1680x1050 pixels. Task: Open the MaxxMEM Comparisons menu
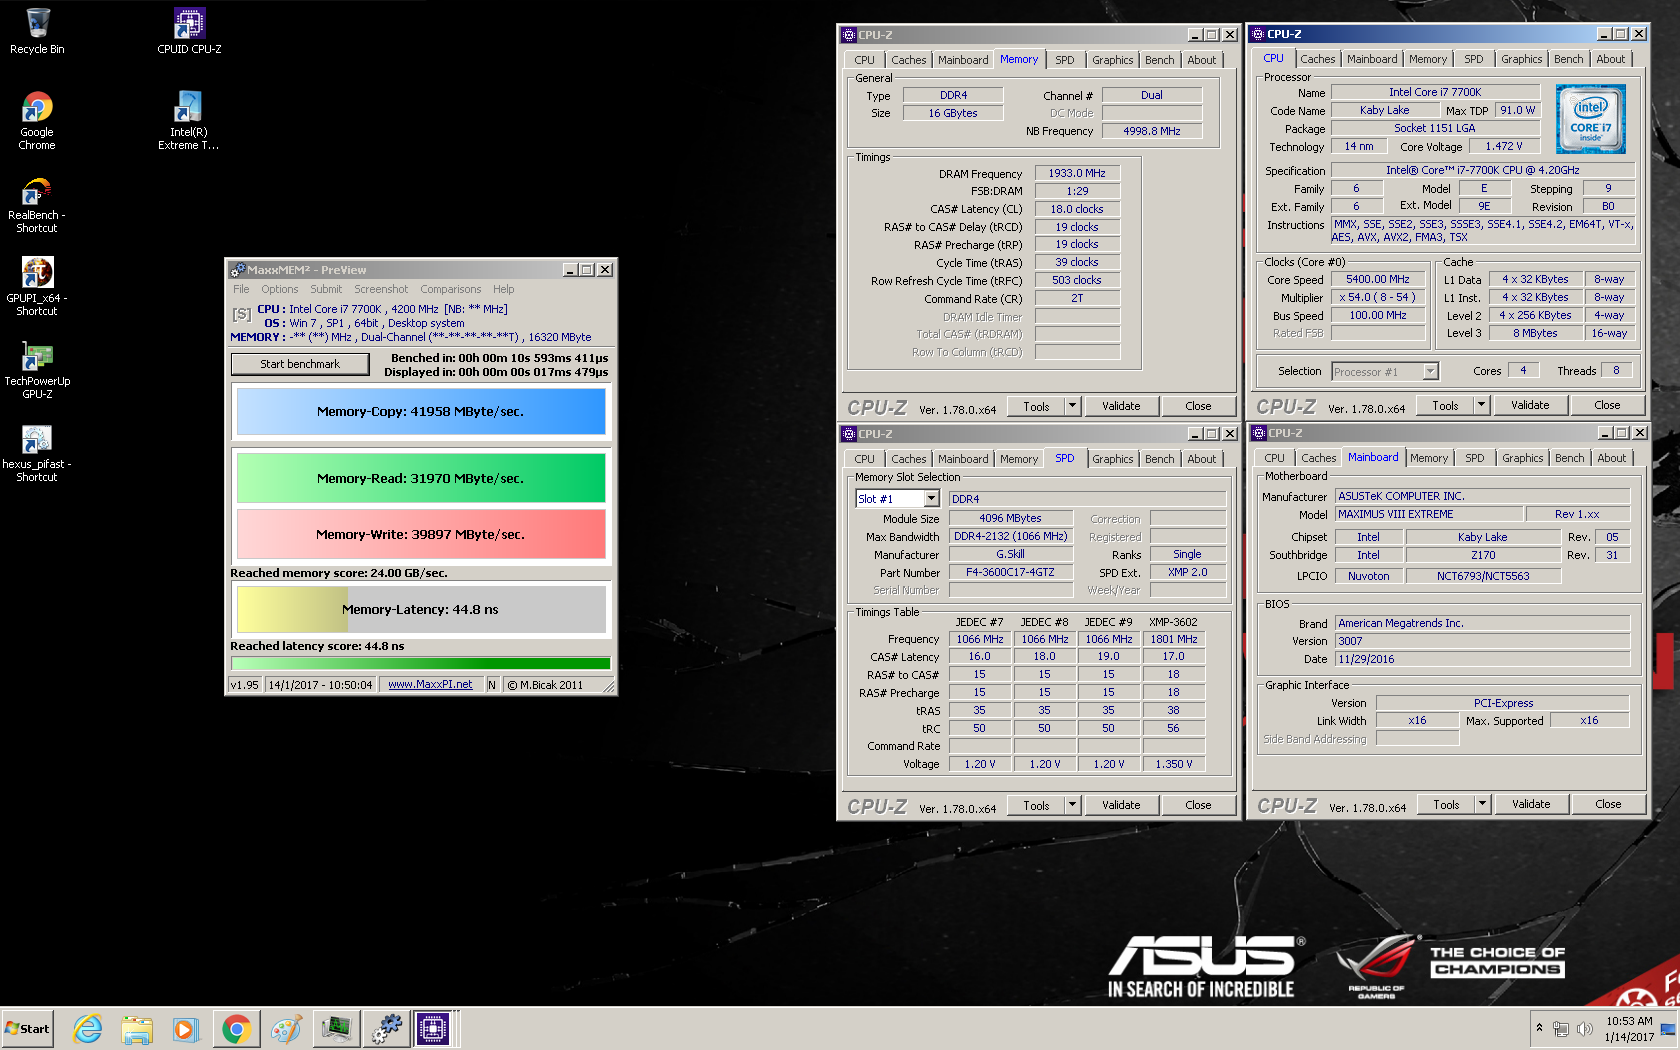(450, 289)
